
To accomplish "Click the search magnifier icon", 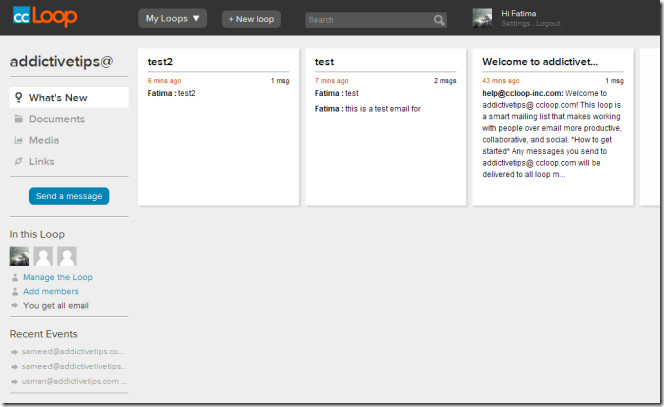I will click(x=439, y=20).
